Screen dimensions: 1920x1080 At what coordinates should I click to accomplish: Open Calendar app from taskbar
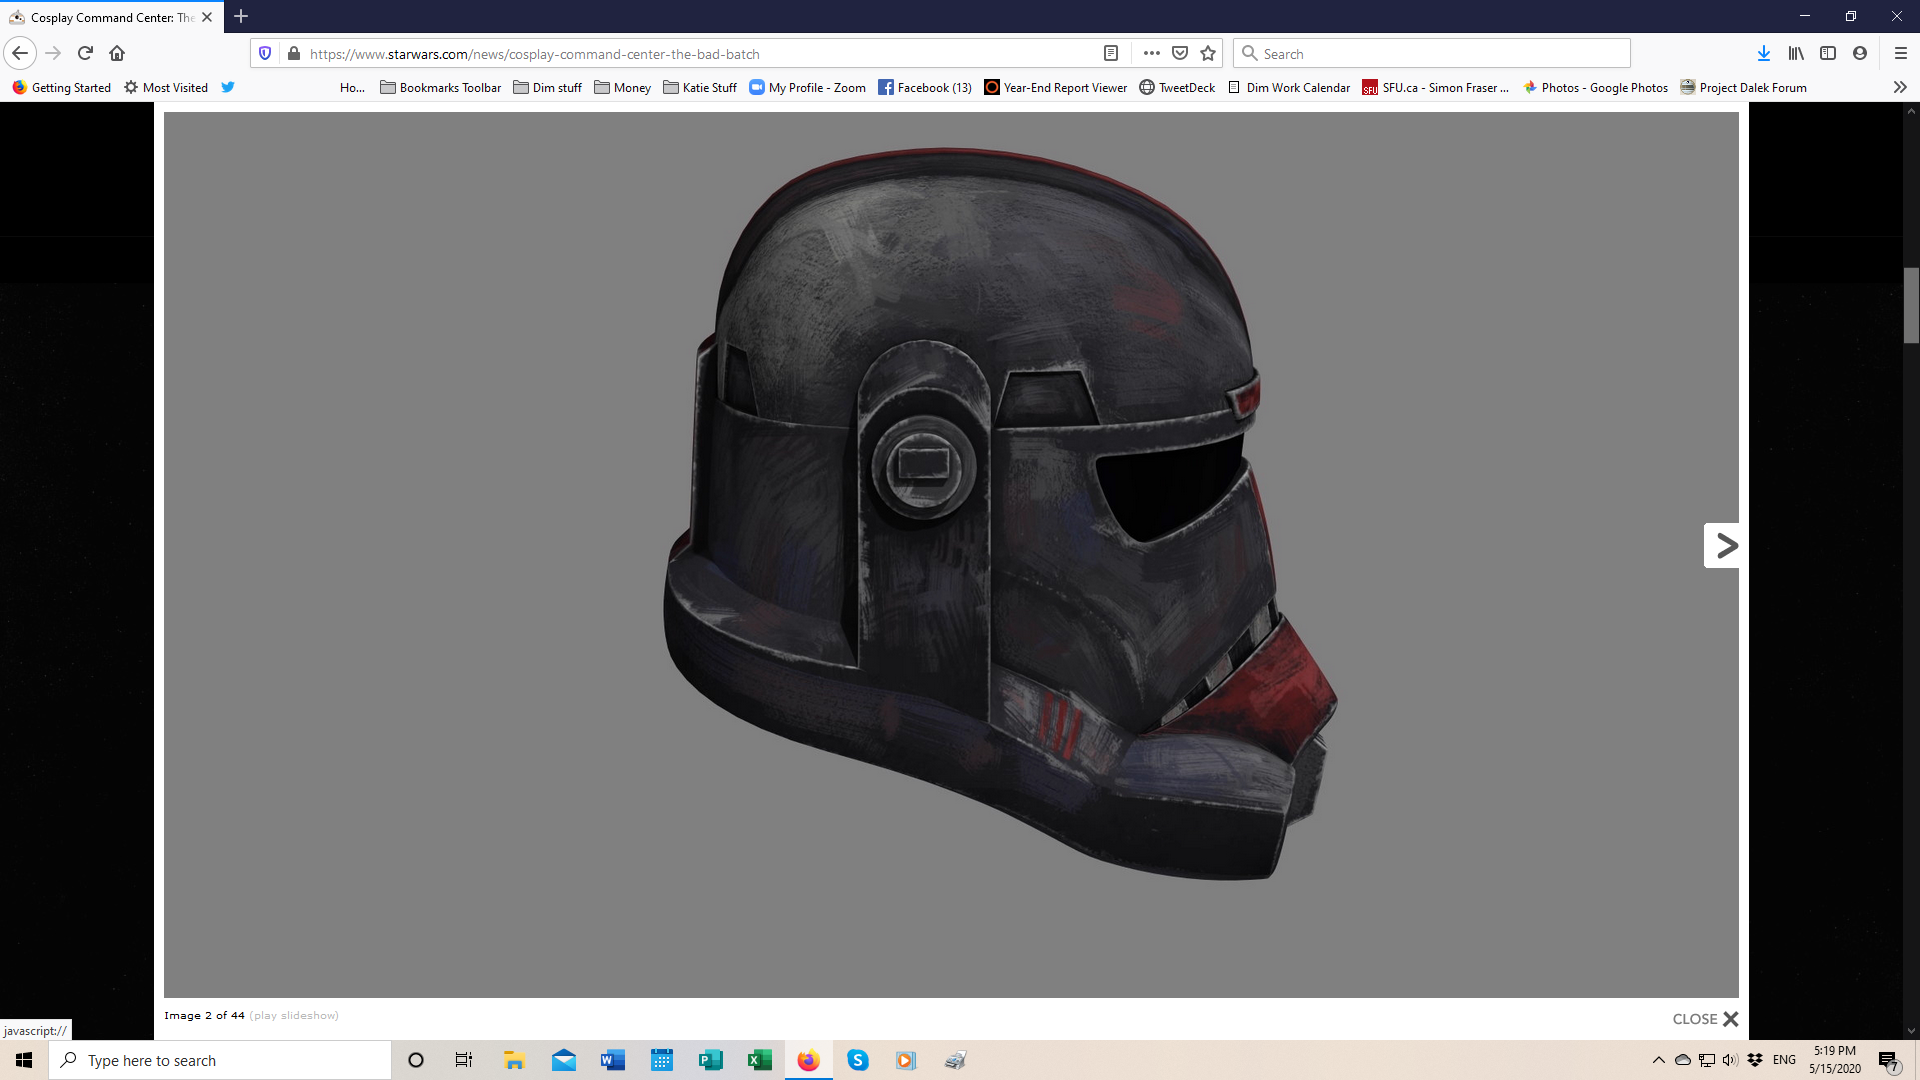tap(662, 1060)
